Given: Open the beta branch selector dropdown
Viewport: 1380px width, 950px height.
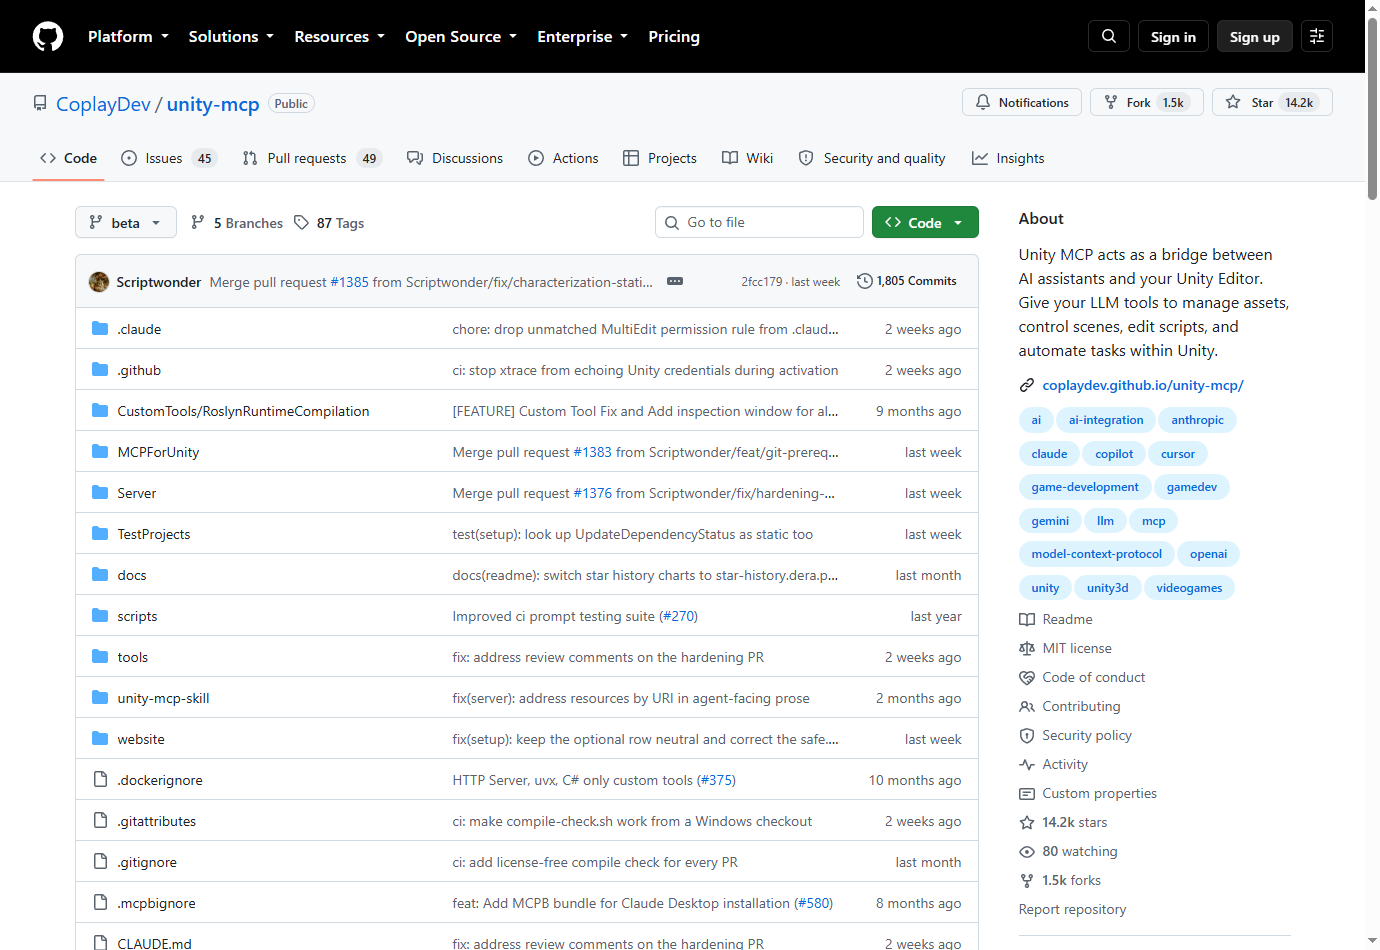Looking at the screenshot, I should [x=126, y=222].
